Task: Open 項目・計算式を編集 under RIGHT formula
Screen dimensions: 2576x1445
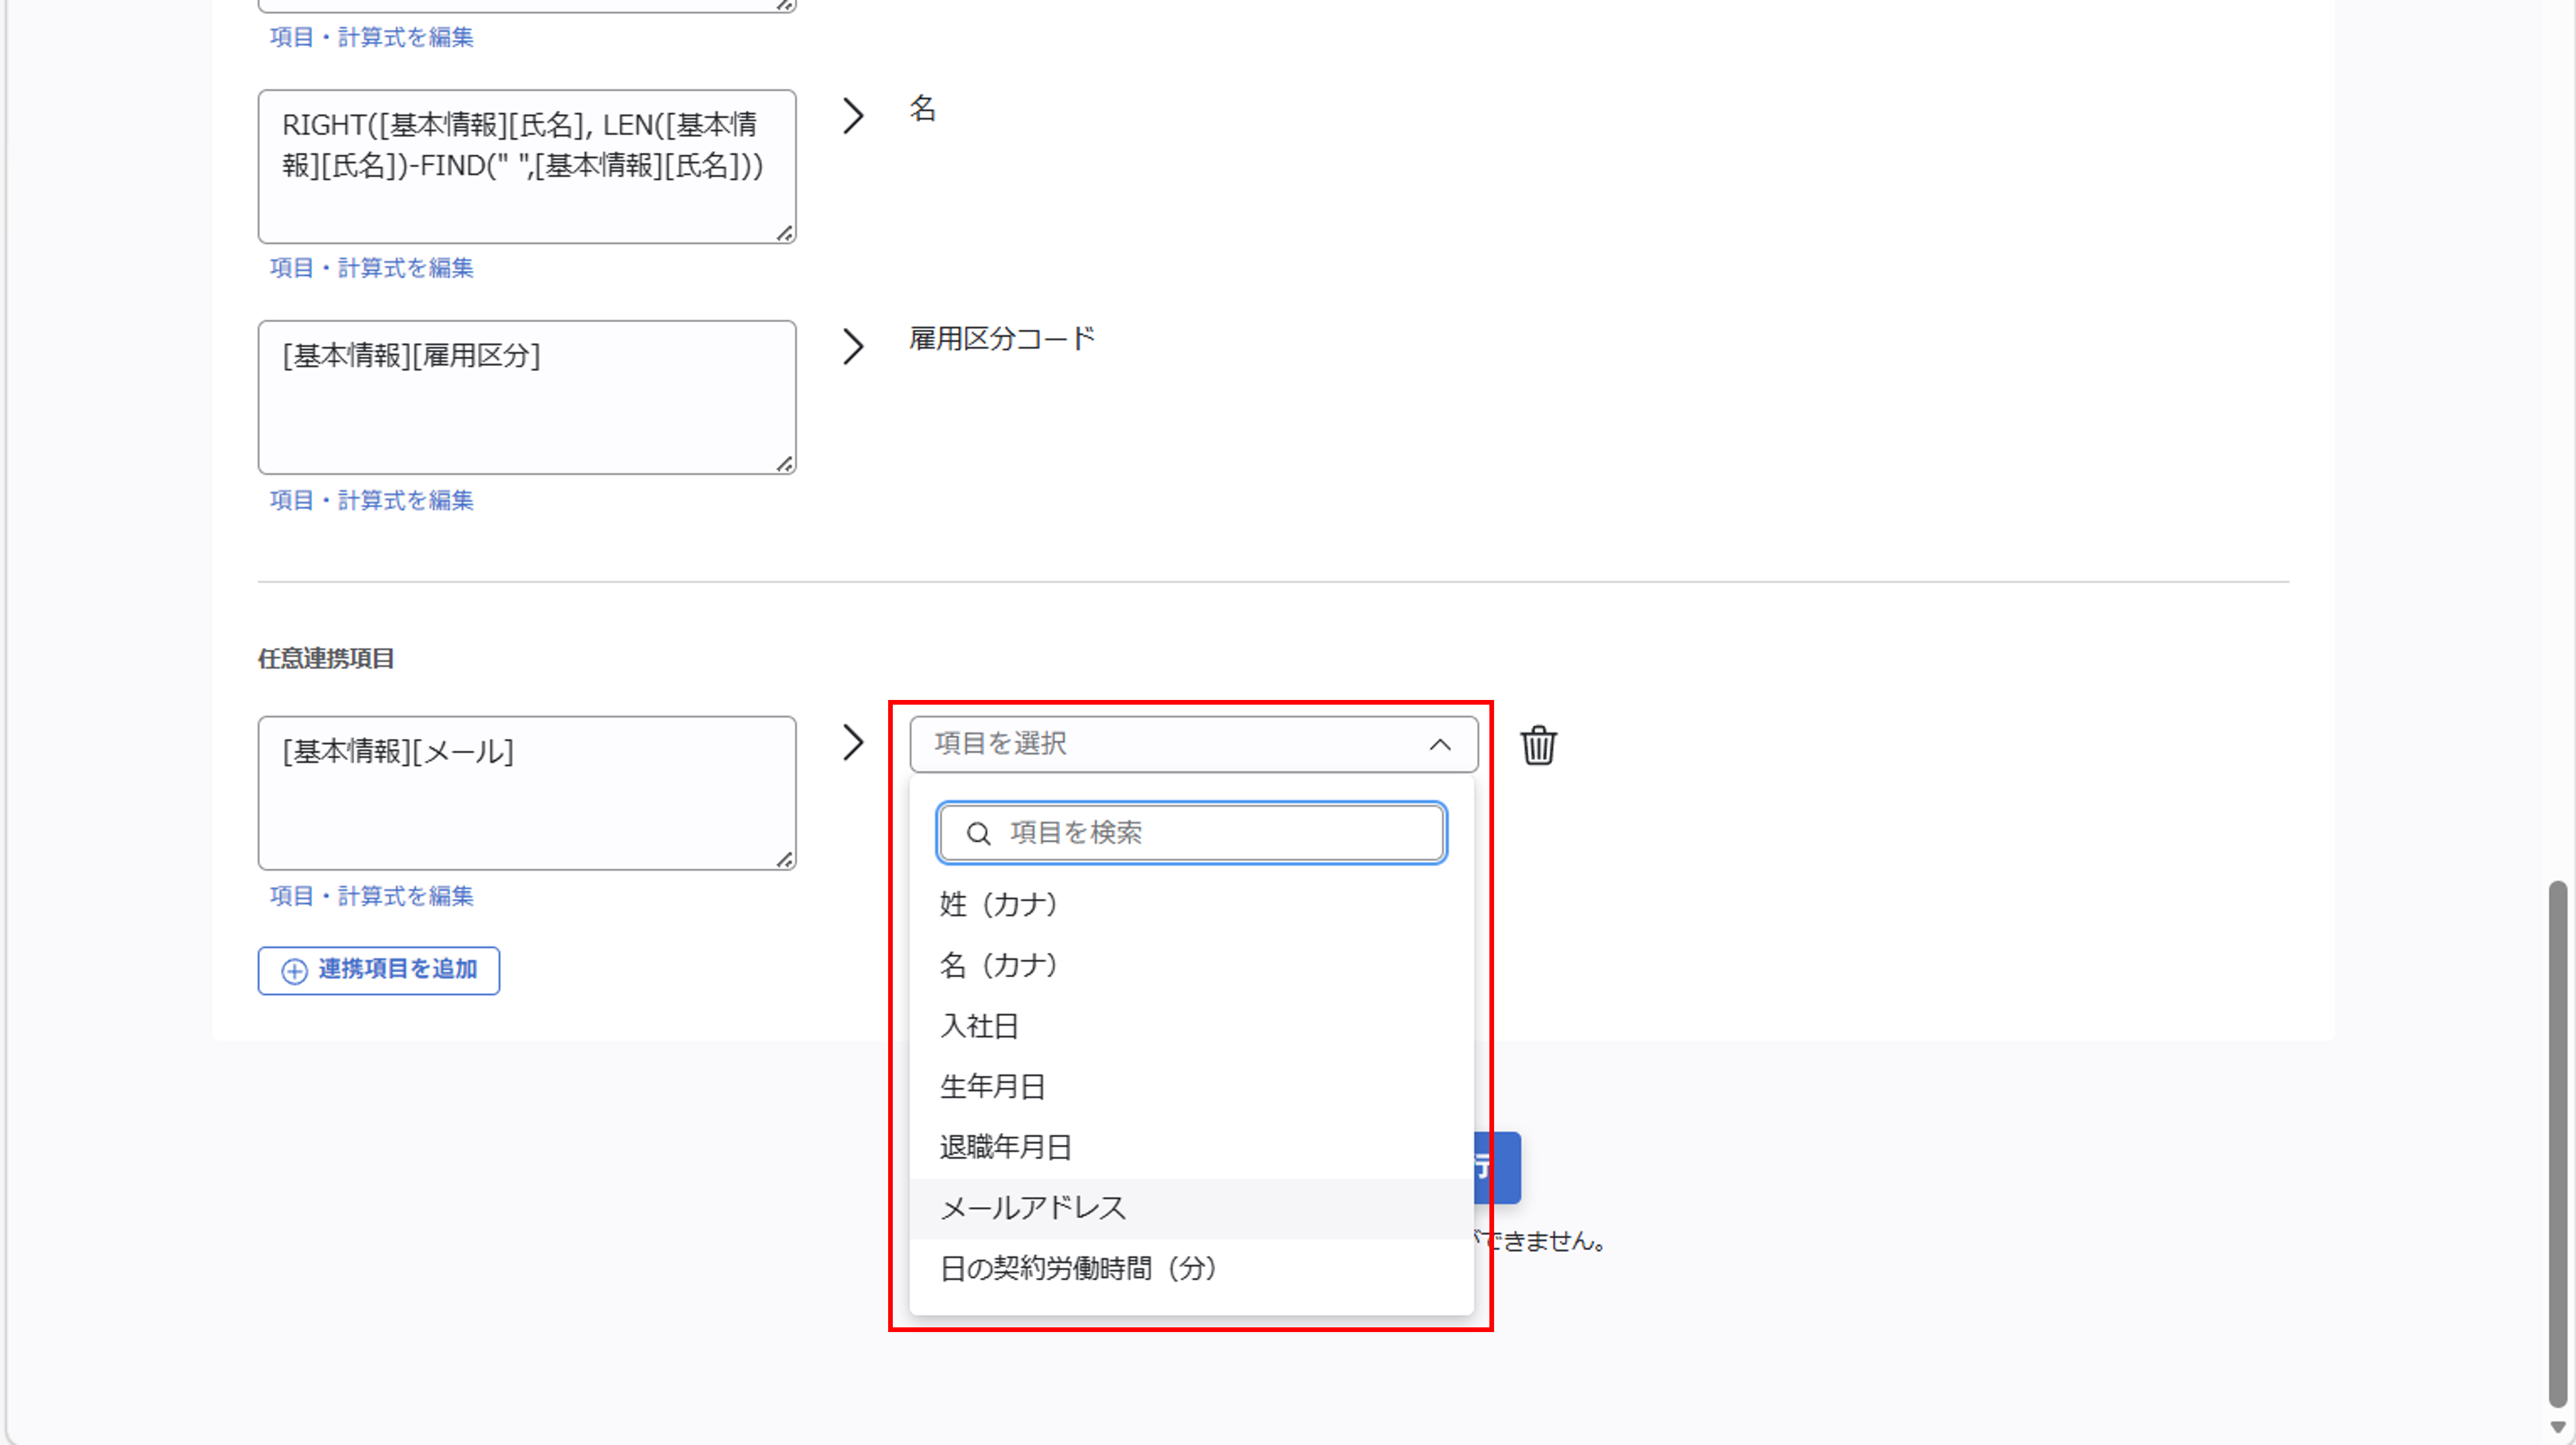Action: 372,268
